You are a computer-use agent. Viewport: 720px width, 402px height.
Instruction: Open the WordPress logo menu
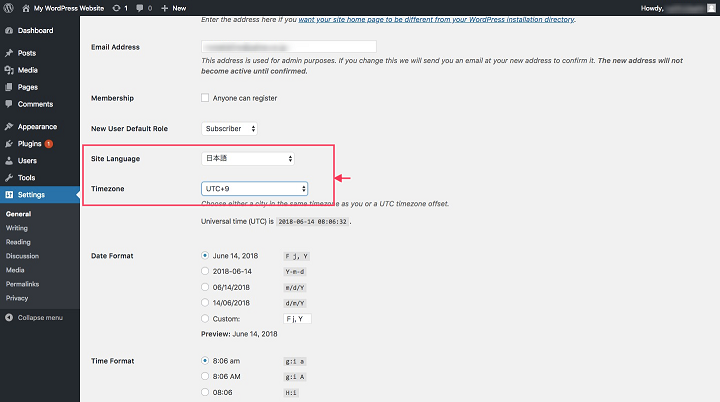coord(8,8)
